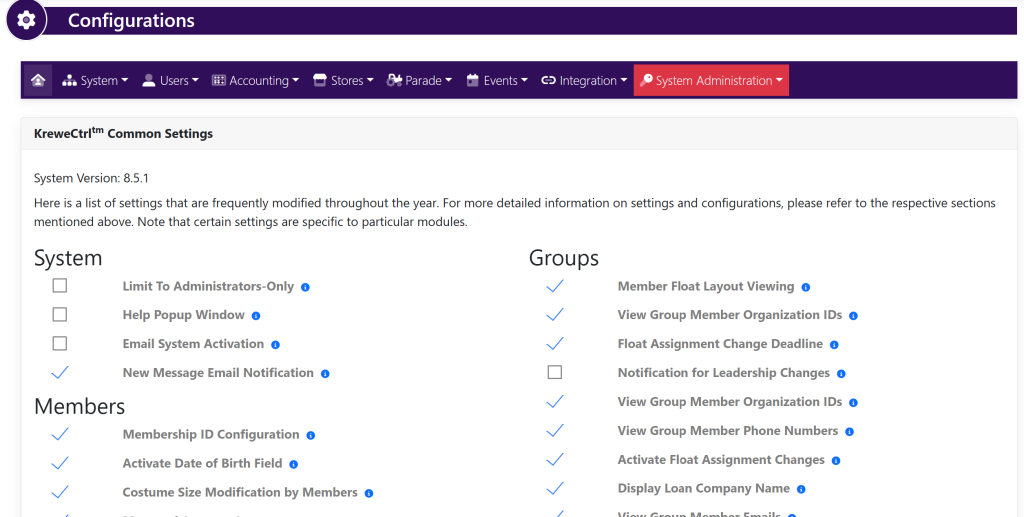Click the Activate Date of Birth Field label
The image size is (1024, 517).
pyautogui.click(x=202, y=464)
